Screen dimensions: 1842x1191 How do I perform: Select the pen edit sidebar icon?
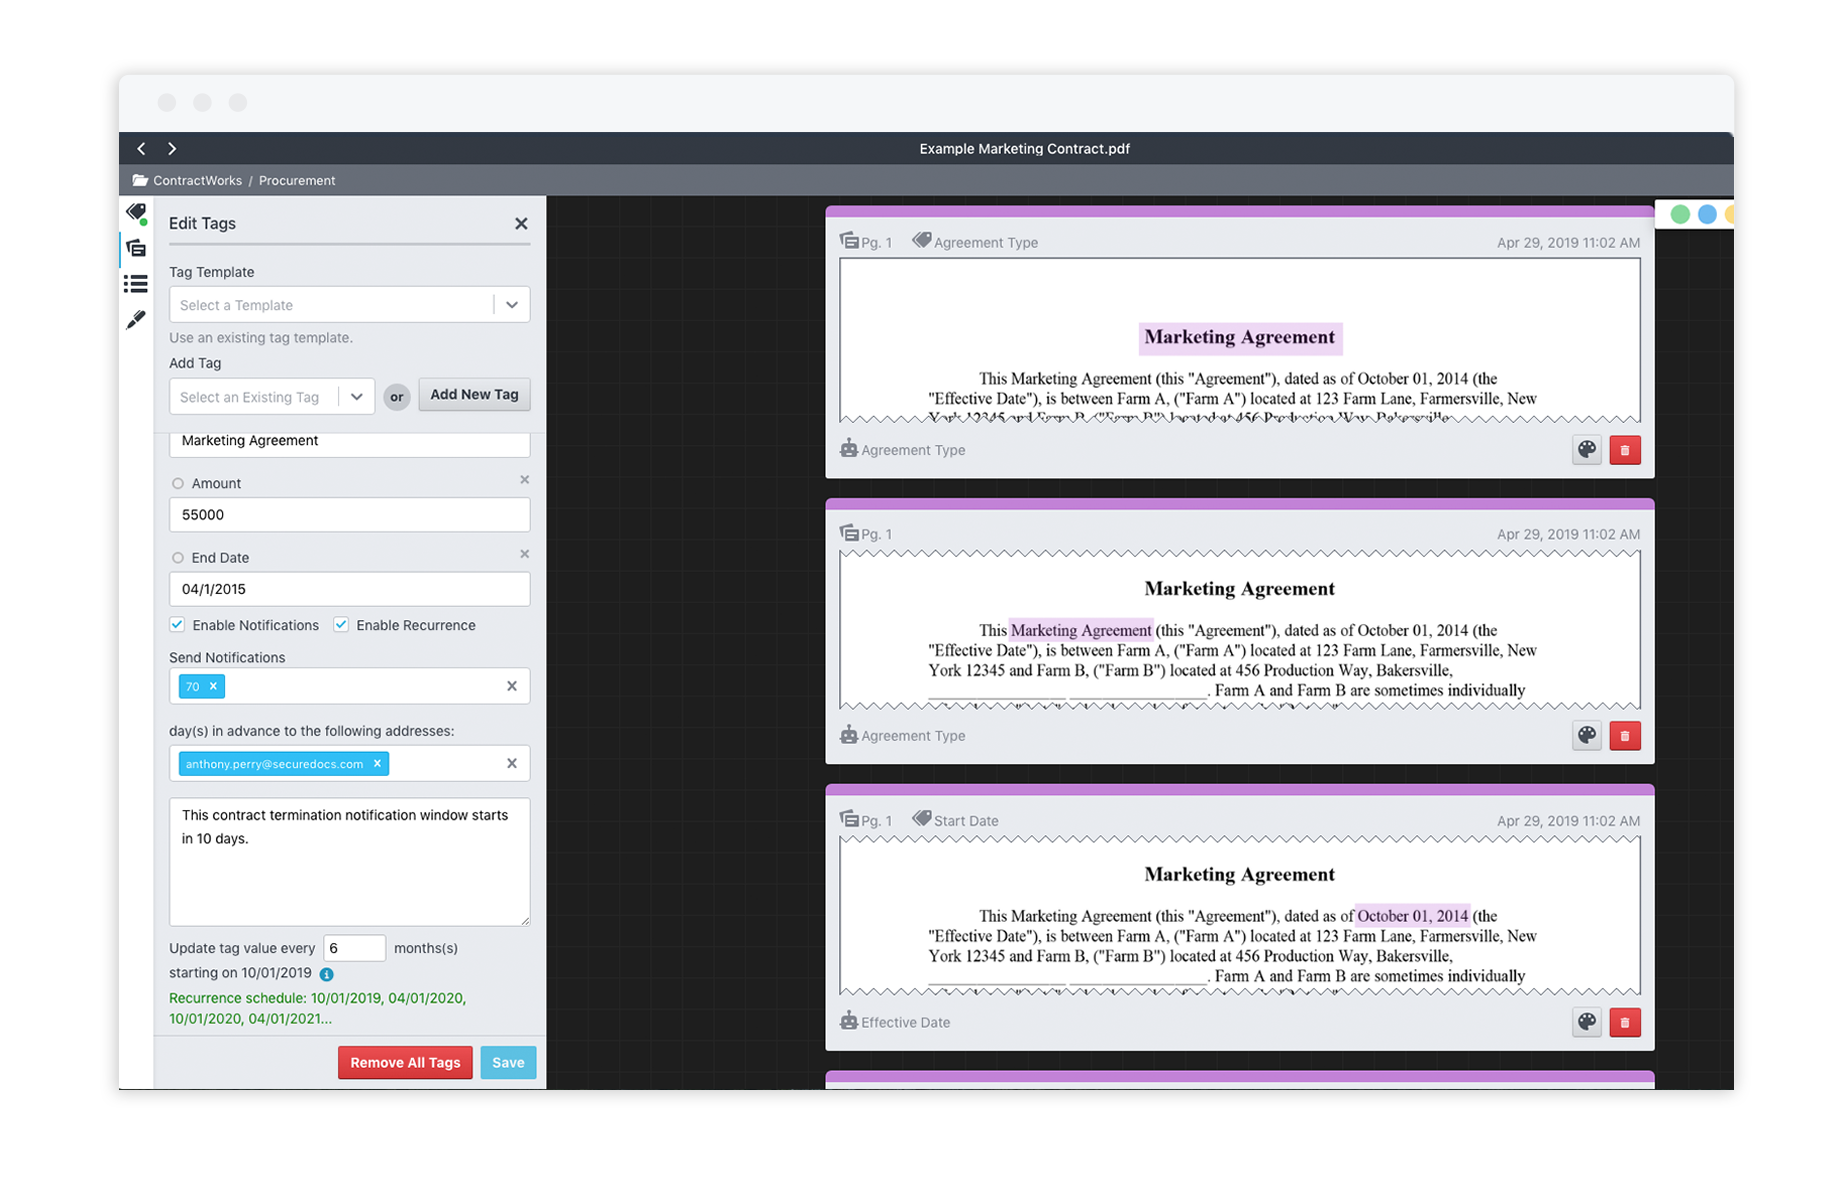pos(136,320)
